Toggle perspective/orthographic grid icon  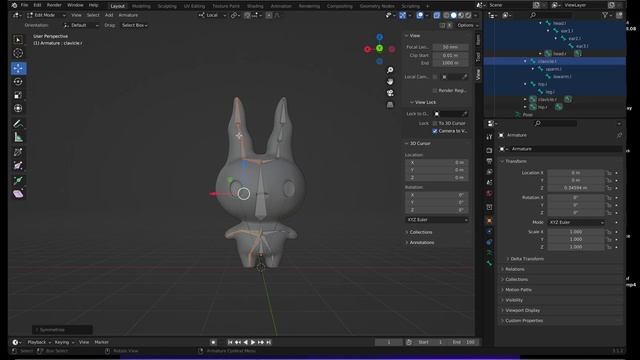pos(390,105)
